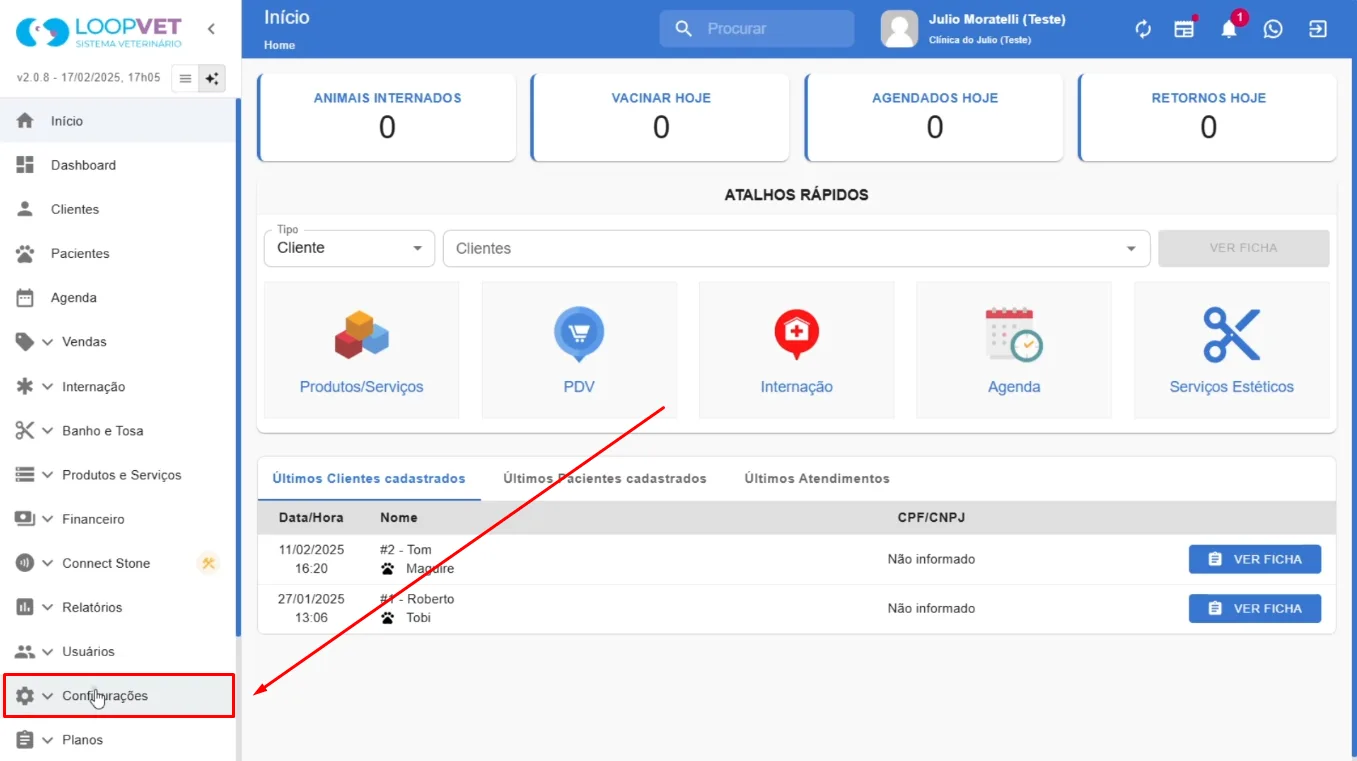
Task: Open the Agendados Hoje card
Action: 934,117
